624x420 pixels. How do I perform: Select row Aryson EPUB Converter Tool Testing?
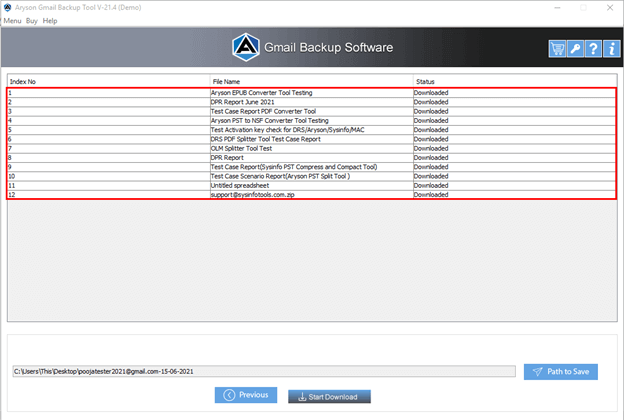312,93
